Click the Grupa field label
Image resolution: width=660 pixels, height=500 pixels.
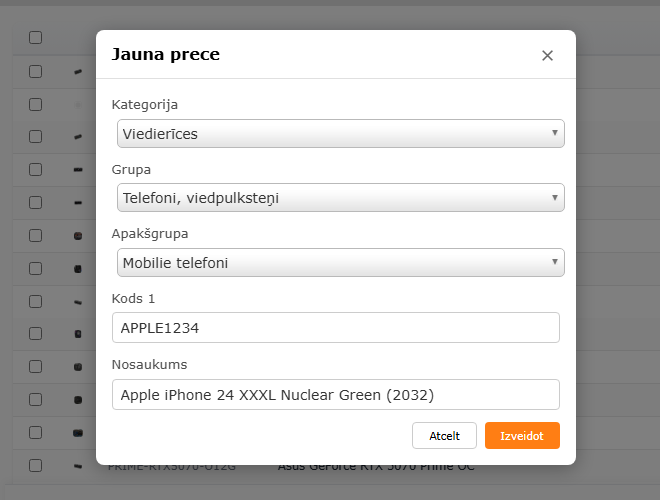click(x=132, y=169)
